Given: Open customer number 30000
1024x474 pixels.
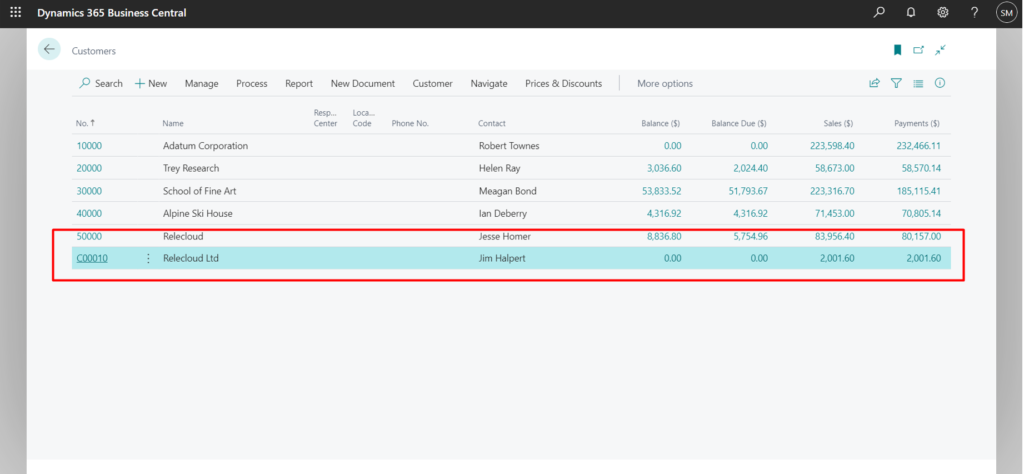Looking at the screenshot, I should (89, 191).
